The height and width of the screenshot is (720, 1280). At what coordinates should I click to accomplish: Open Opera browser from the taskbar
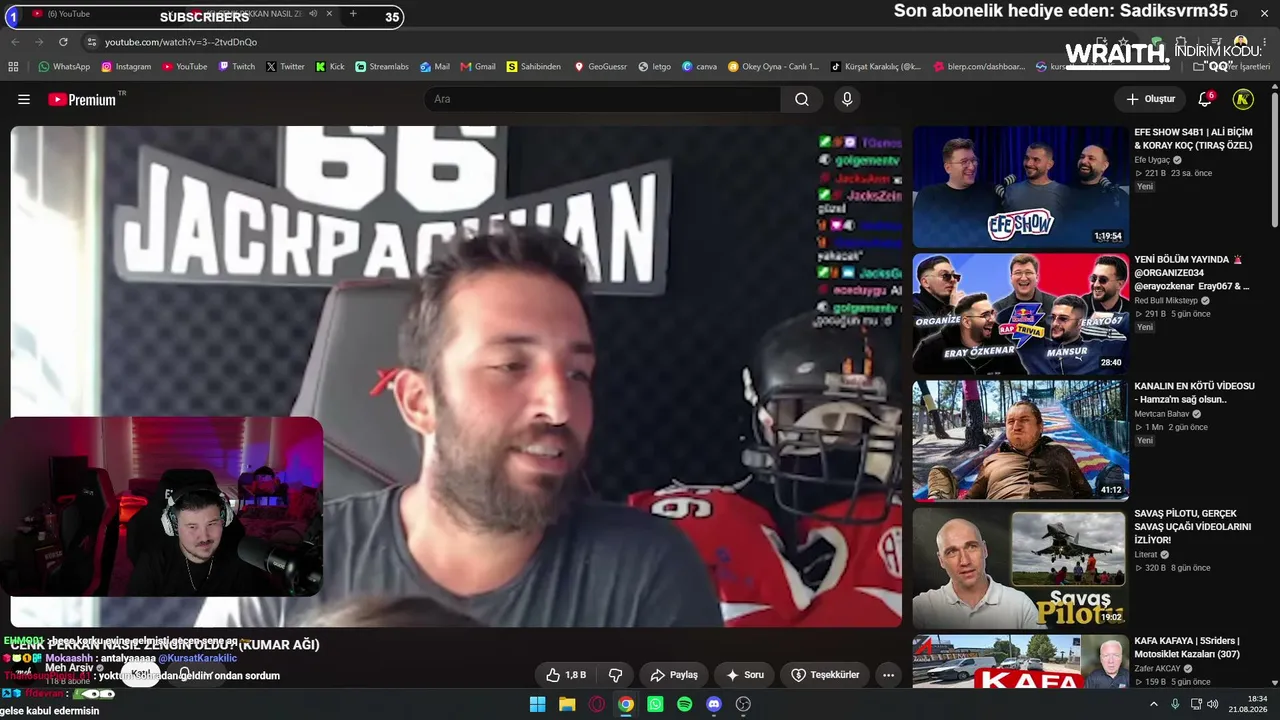597,704
